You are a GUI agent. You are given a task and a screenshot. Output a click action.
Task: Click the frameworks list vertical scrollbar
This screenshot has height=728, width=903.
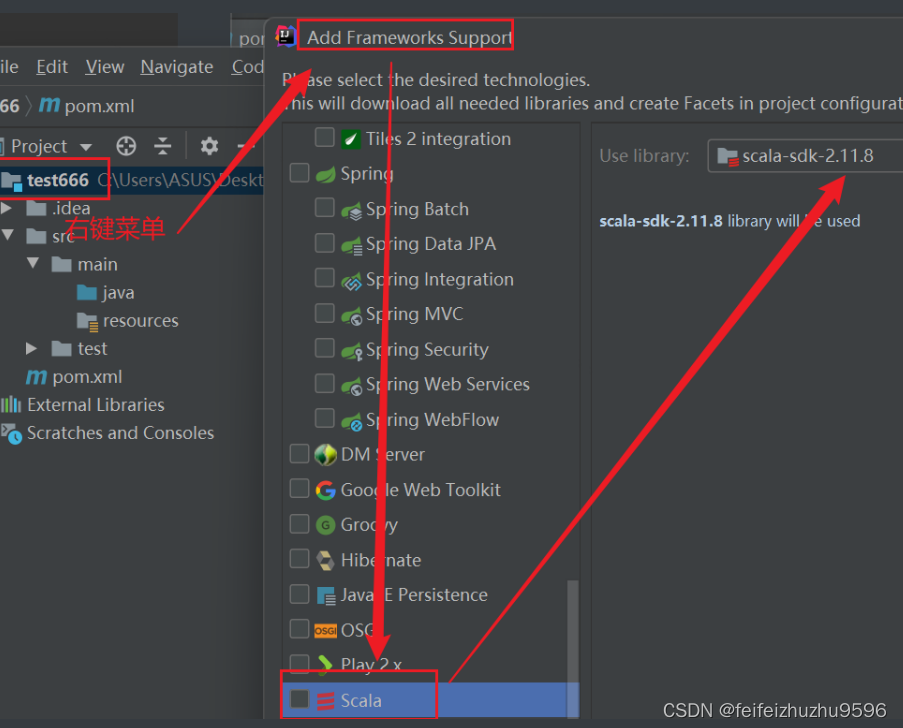tap(573, 648)
